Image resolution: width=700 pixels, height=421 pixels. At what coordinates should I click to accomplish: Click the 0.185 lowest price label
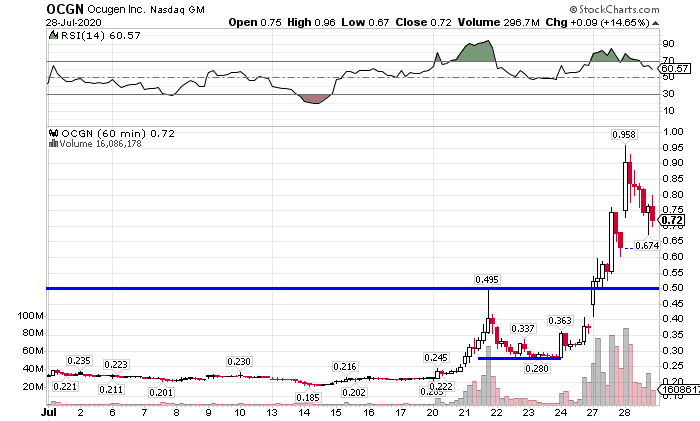click(308, 397)
